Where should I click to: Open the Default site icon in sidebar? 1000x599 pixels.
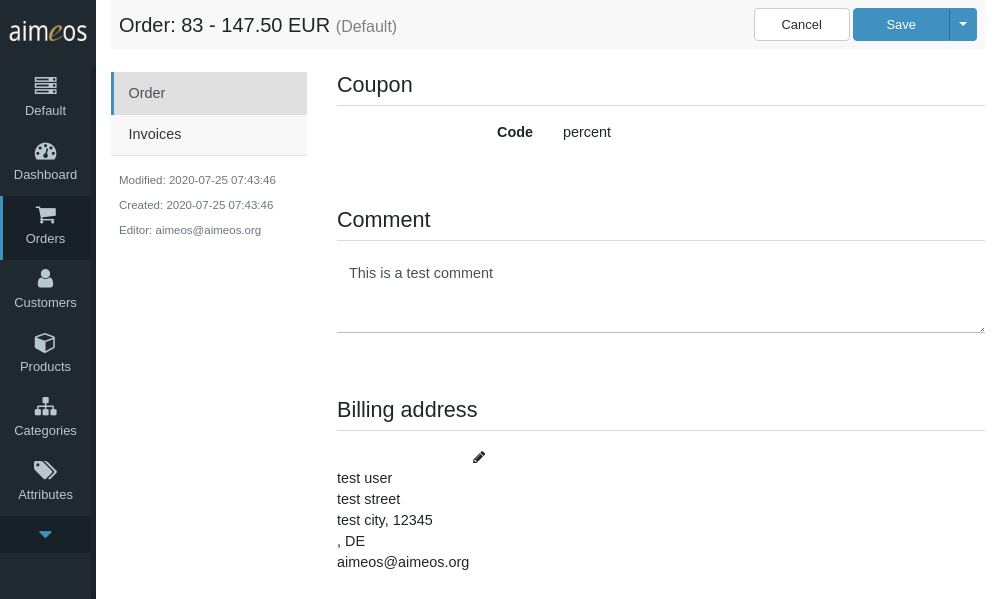pyautogui.click(x=45, y=85)
